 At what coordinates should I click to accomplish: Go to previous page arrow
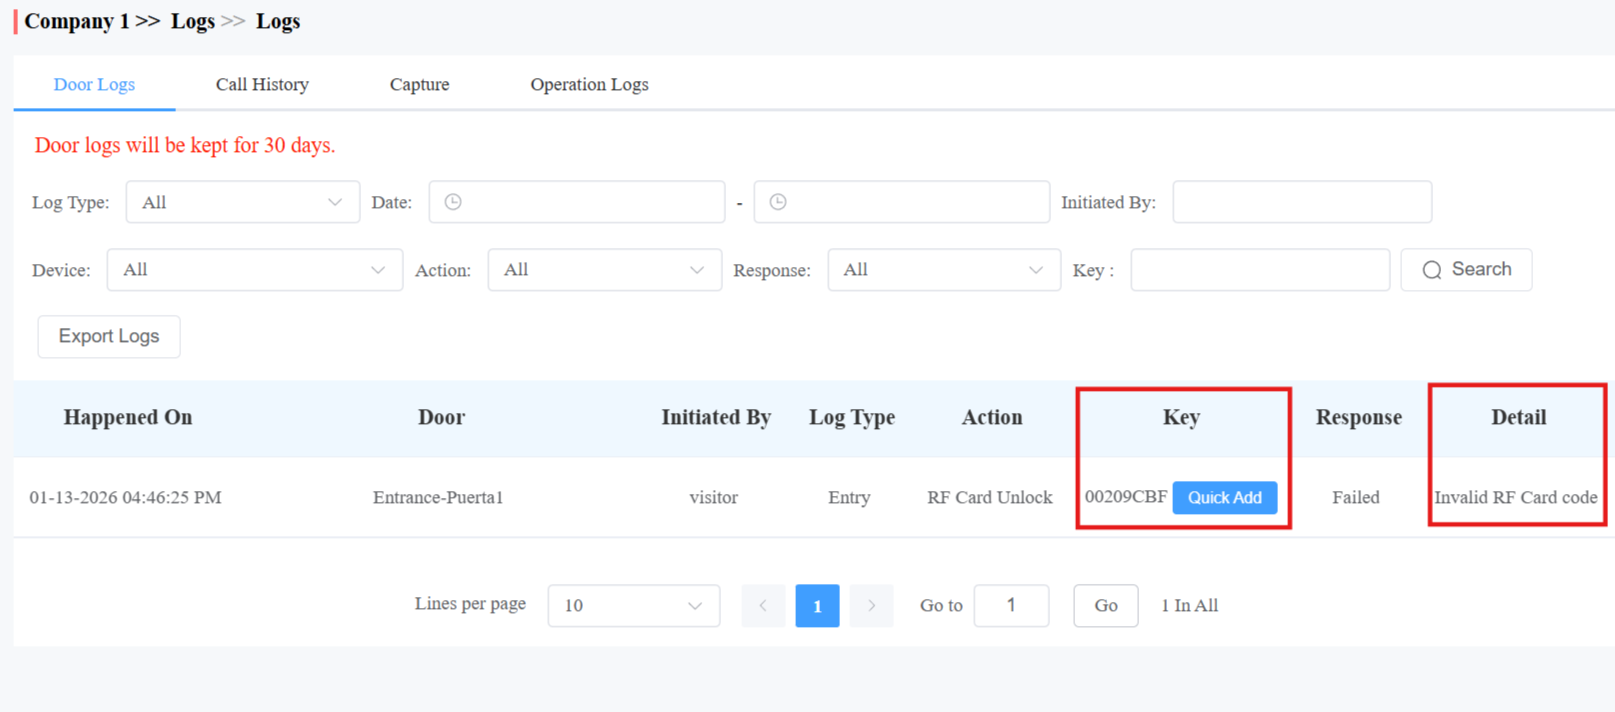click(763, 606)
